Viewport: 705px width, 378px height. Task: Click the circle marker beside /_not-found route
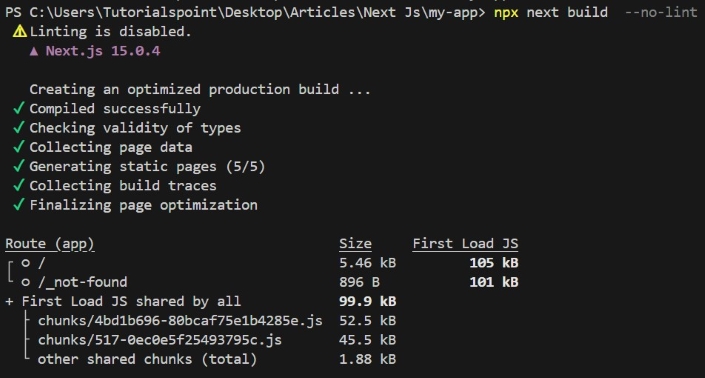[26, 282]
